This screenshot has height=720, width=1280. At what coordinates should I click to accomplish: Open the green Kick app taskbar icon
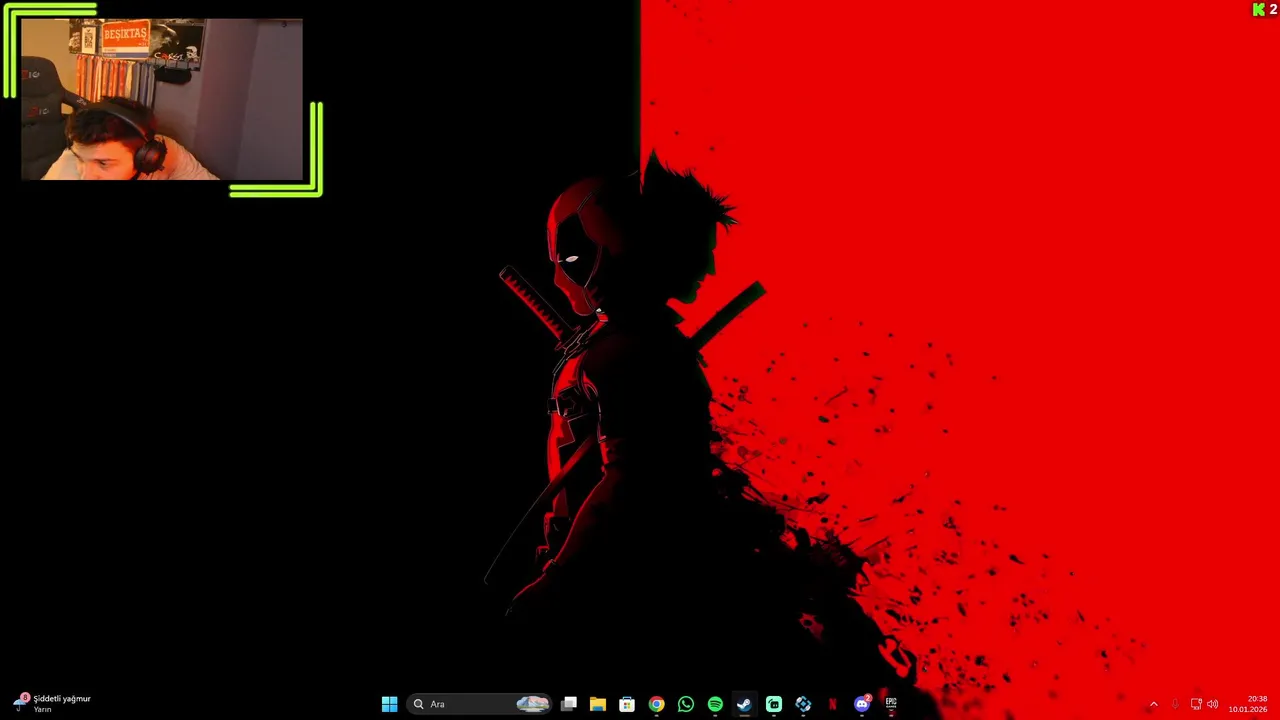(x=774, y=704)
